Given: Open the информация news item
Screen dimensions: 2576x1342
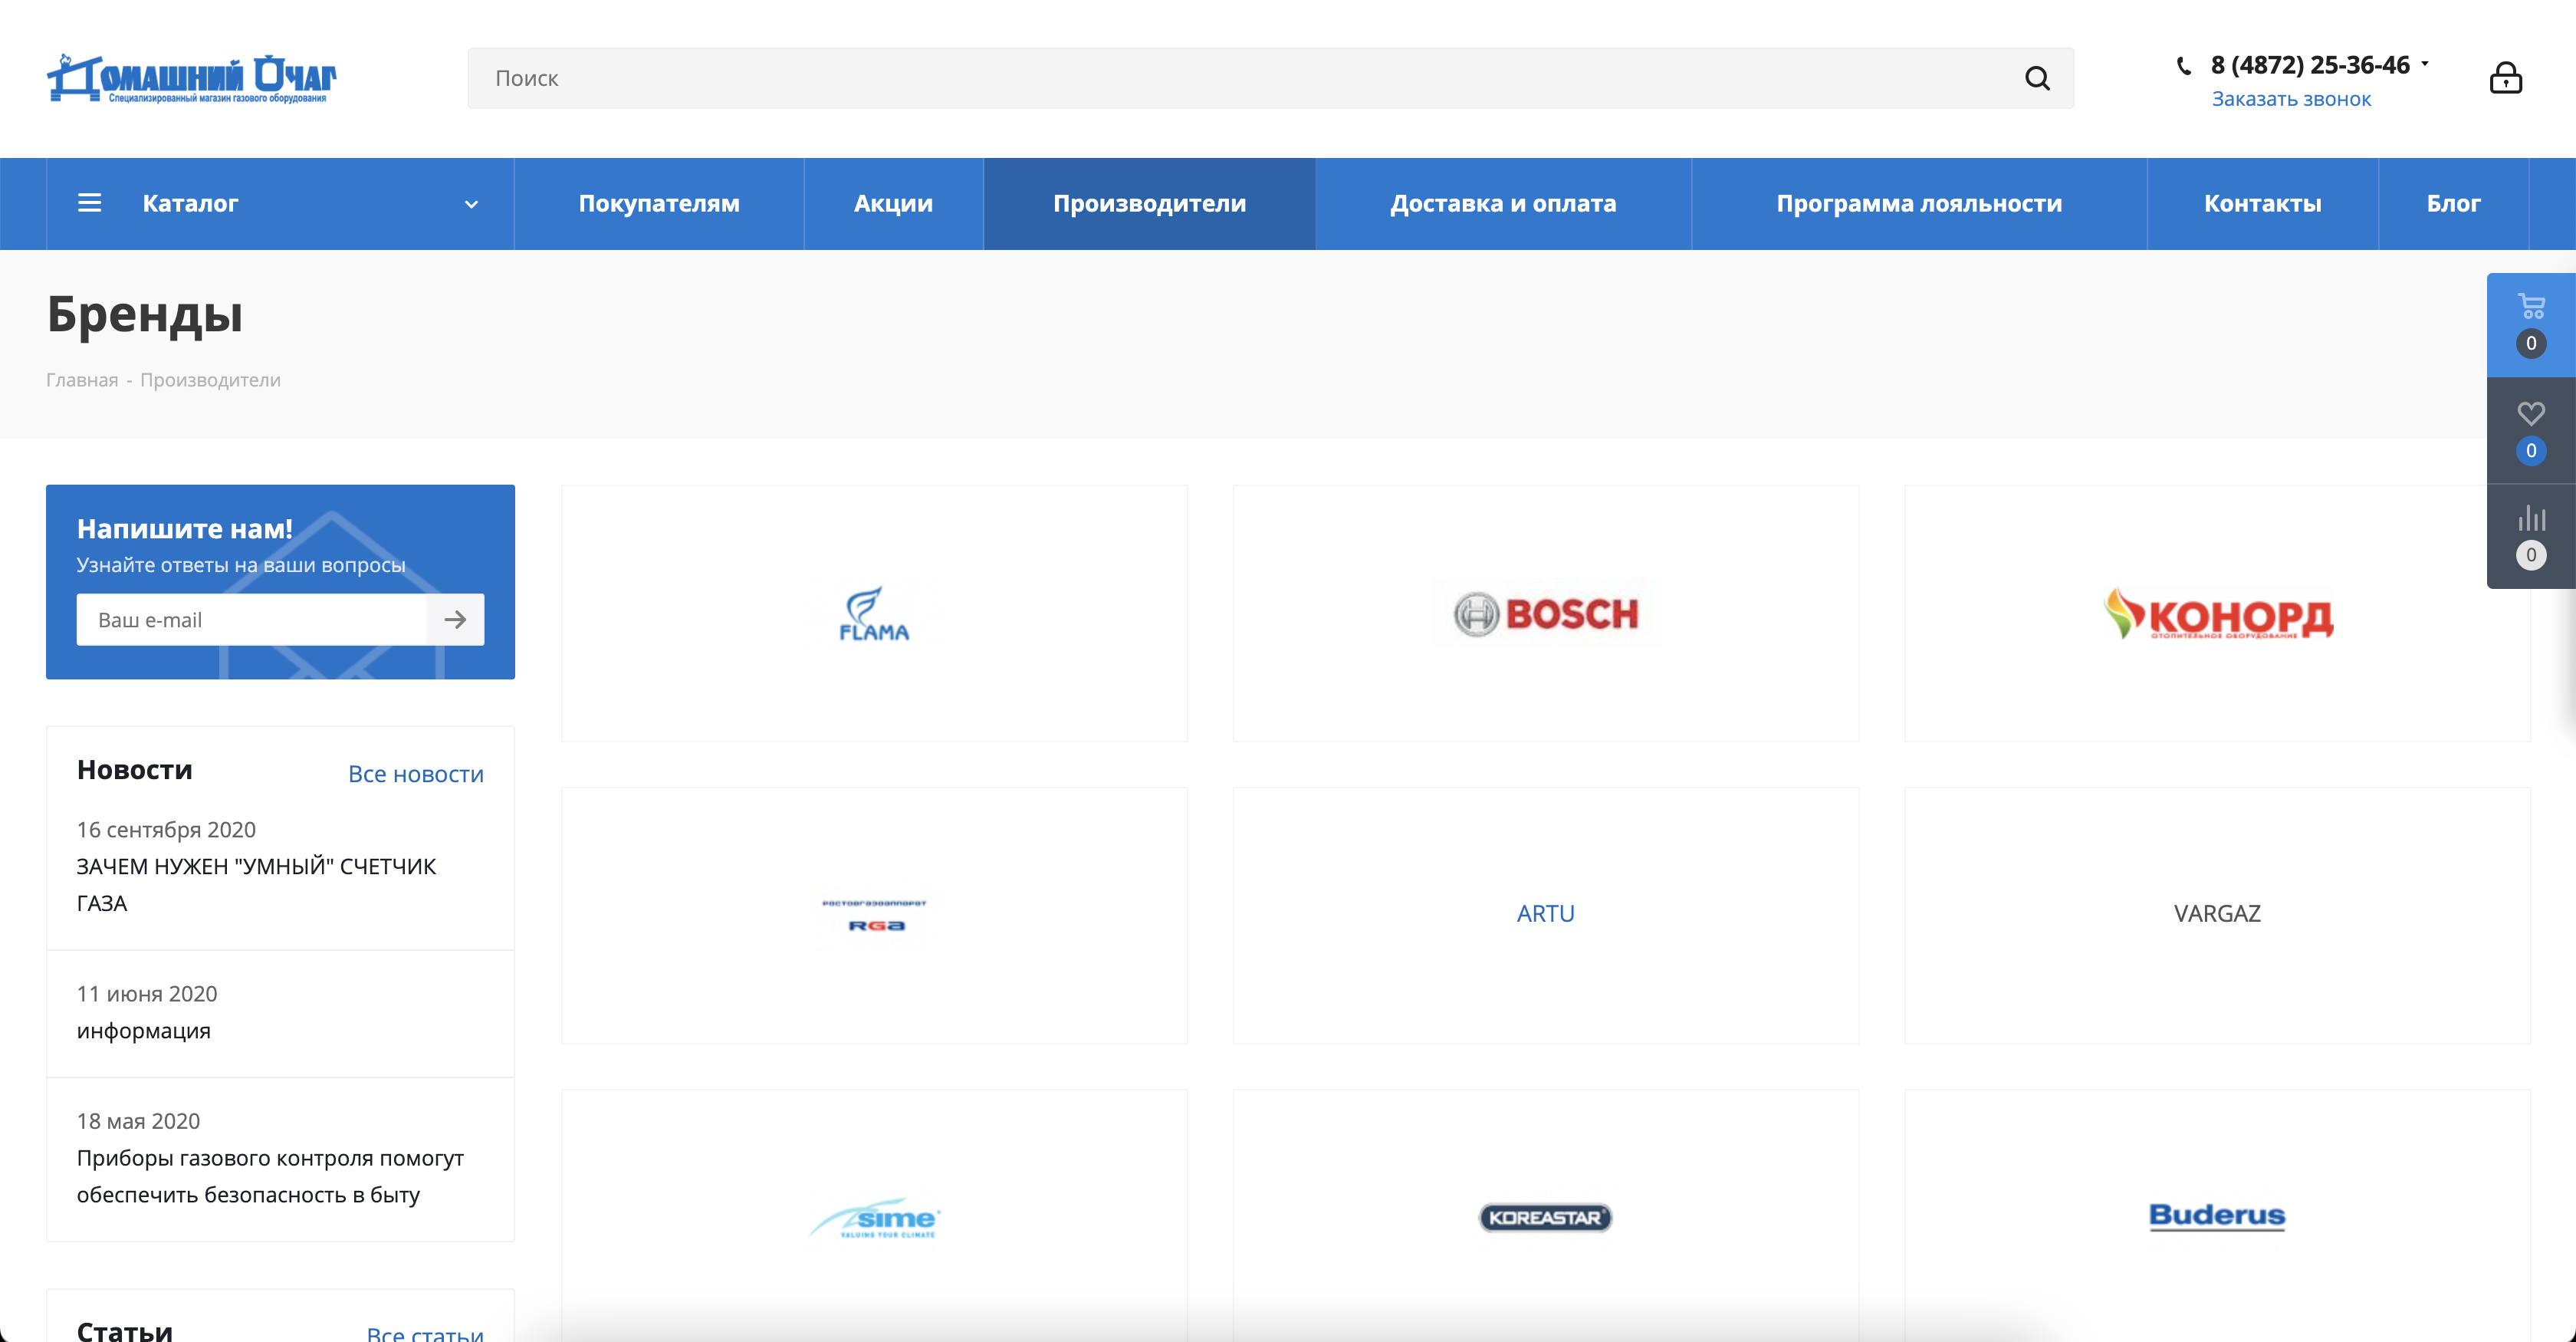Looking at the screenshot, I should (144, 1031).
